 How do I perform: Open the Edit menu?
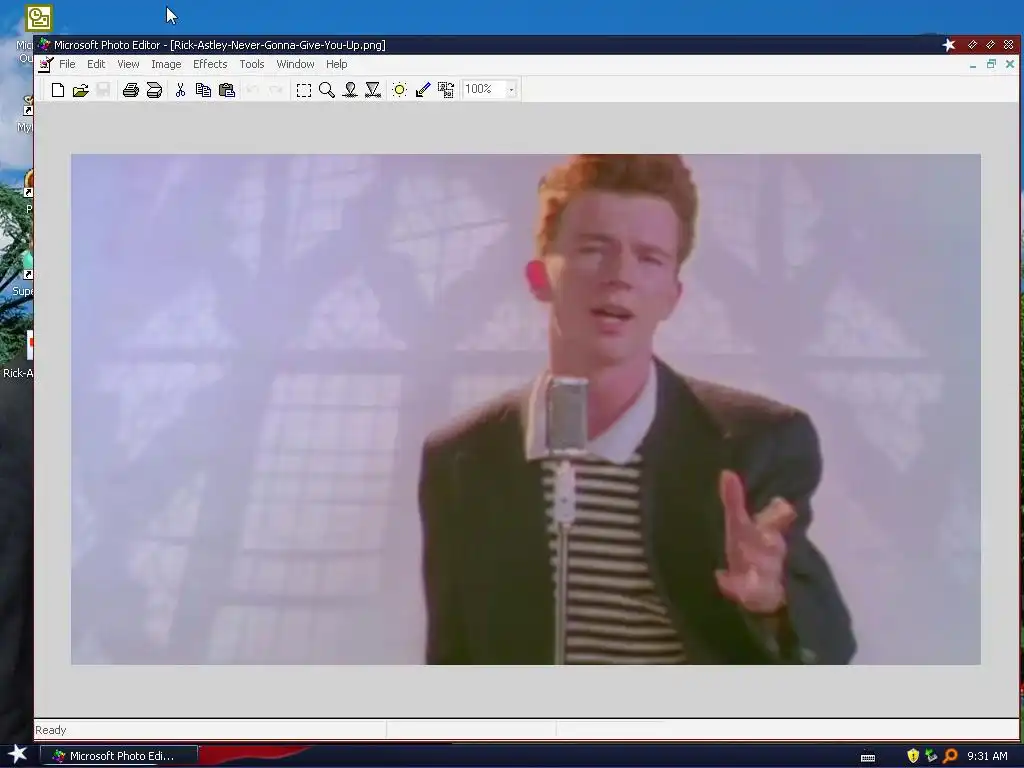point(96,64)
